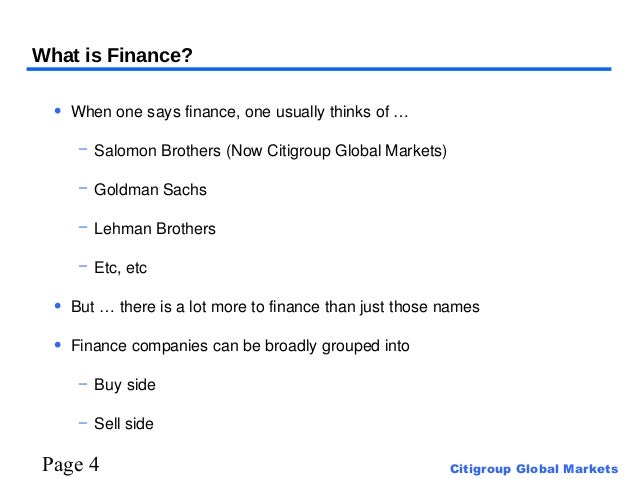Click 'a lot more to finance' sentence
This screenshot has width=638, height=479.
(x=275, y=307)
